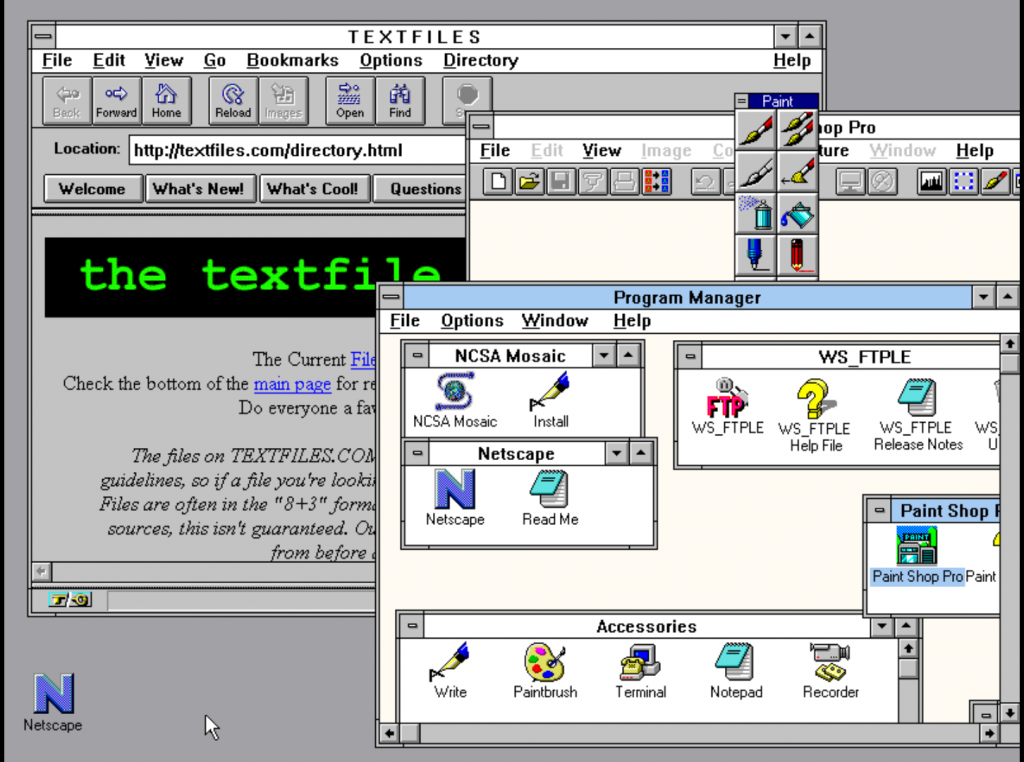Select the spray can airbrush tool

(x=756, y=213)
